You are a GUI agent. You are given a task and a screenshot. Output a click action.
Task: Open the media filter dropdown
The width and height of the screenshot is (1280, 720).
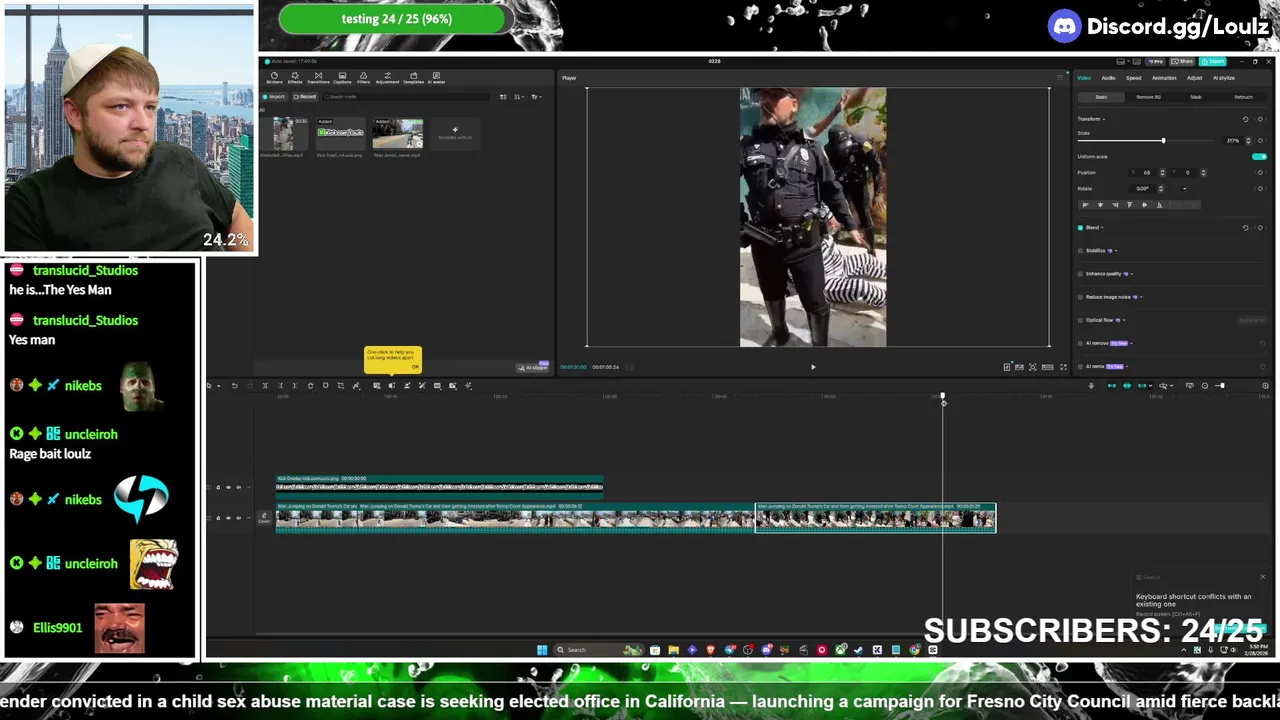[535, 97]
